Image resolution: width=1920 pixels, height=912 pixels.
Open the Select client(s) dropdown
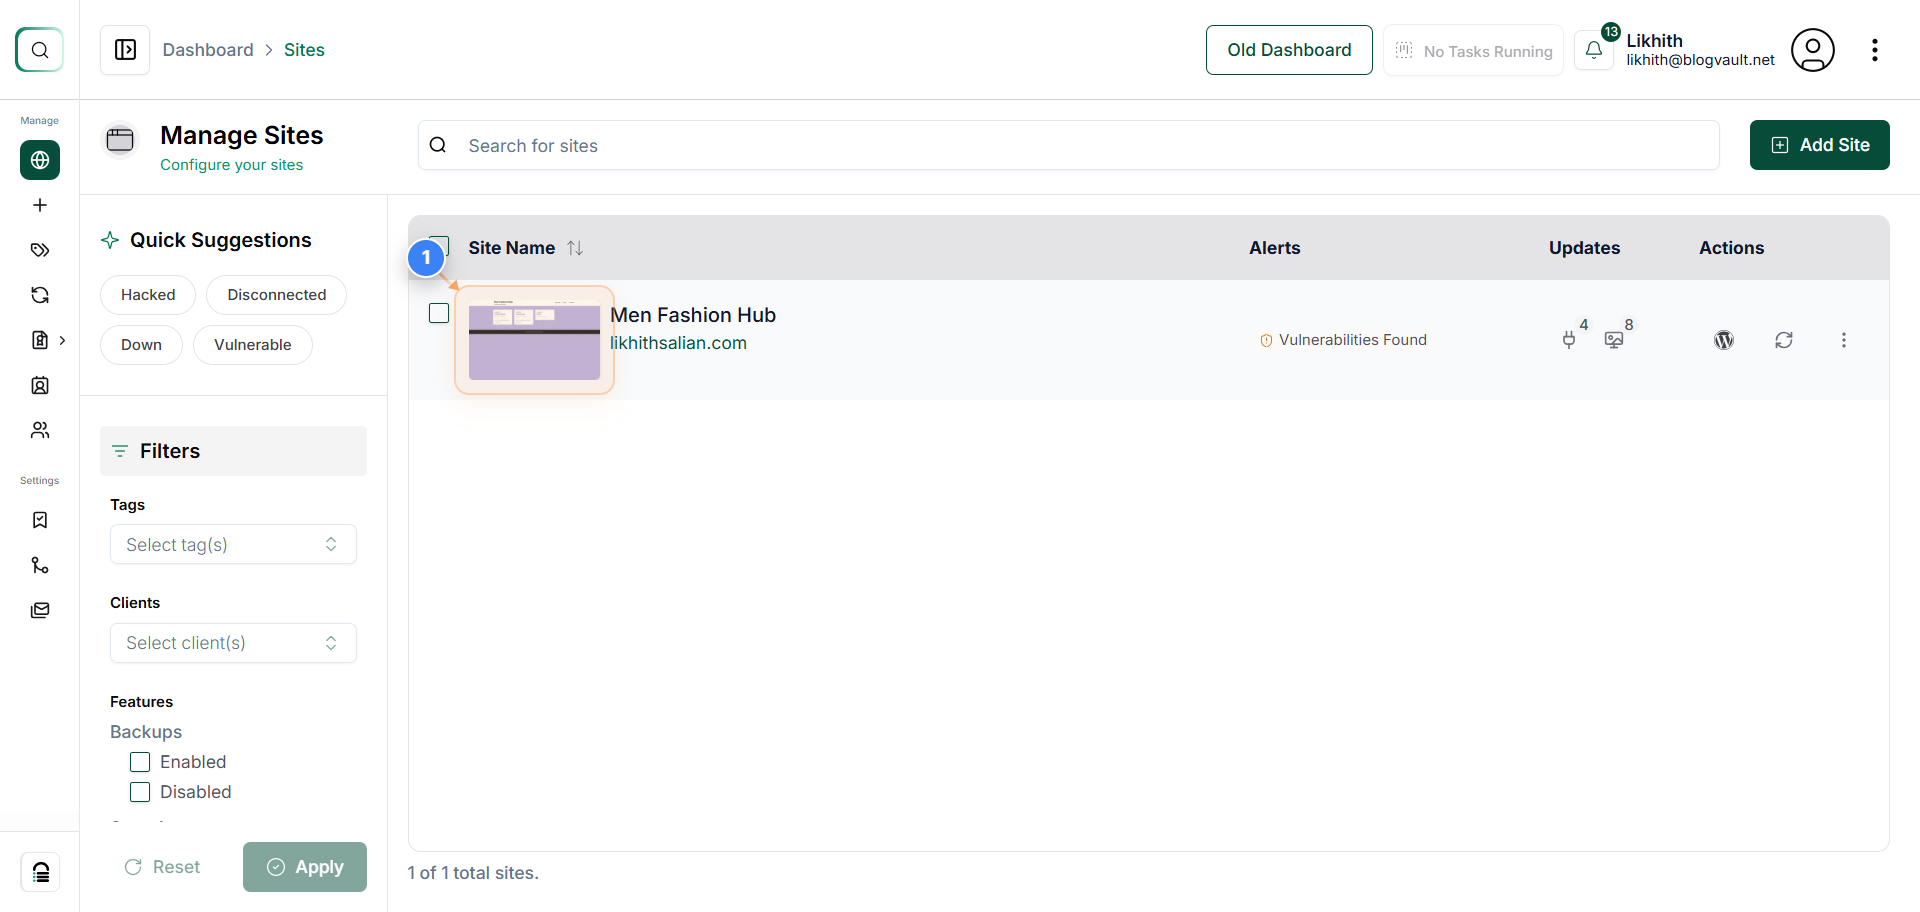[x=233, y=643]
